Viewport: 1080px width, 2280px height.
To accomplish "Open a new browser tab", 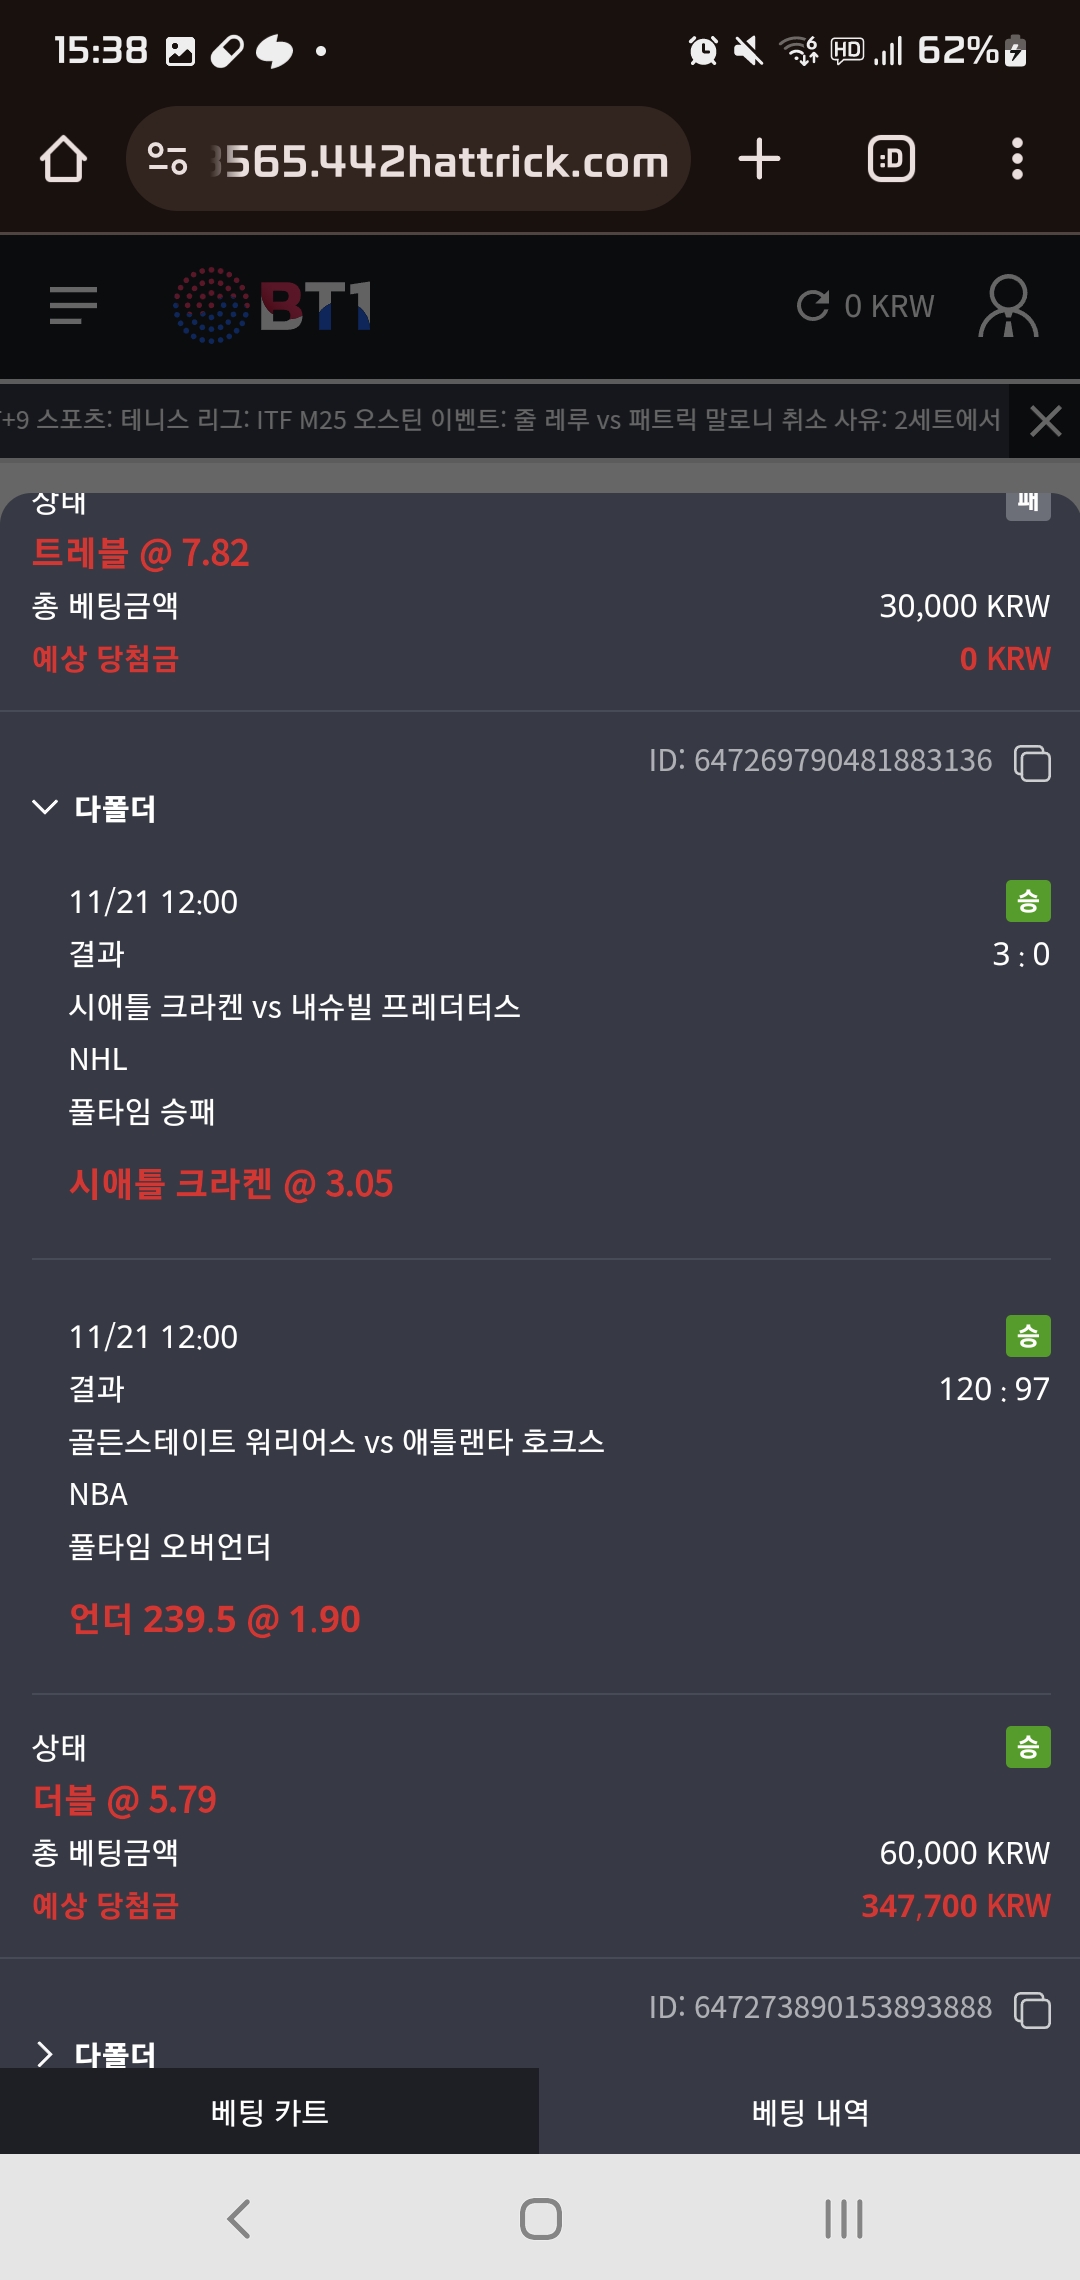I will (759, 159).
